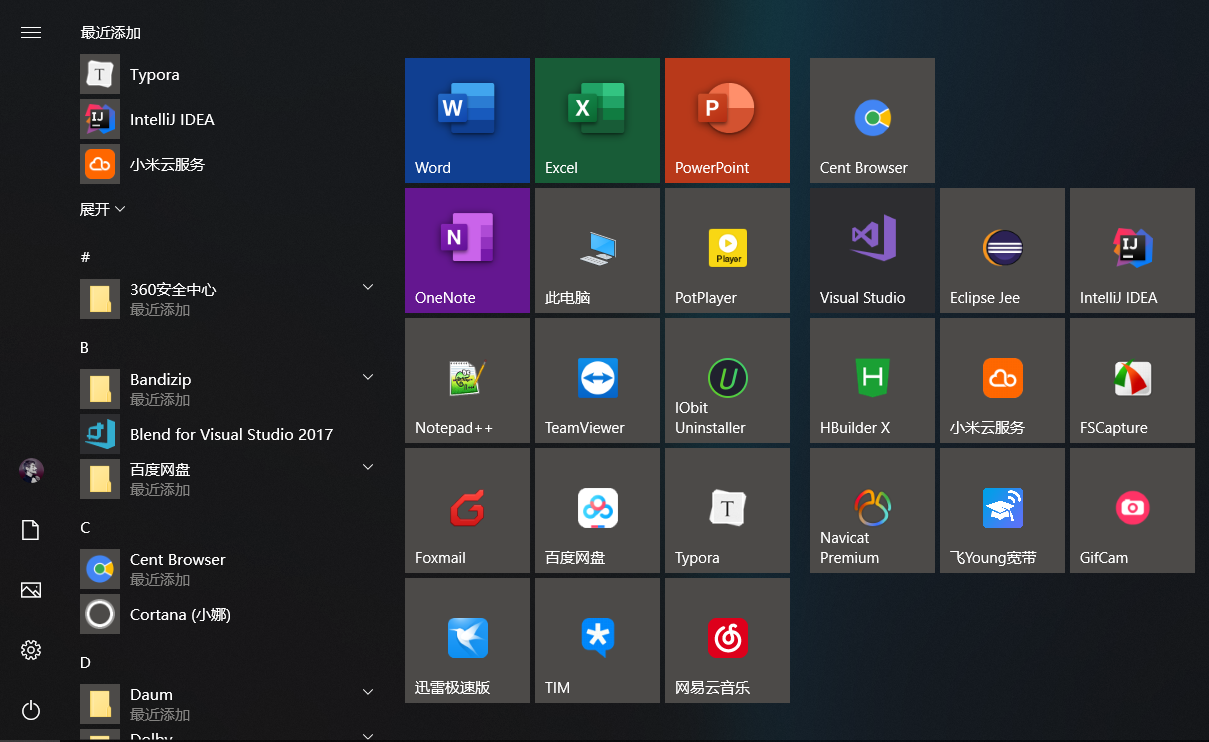1209x742 pixels.
Task: Open the HBuilder X tile
Action: [x=872, y=380]
